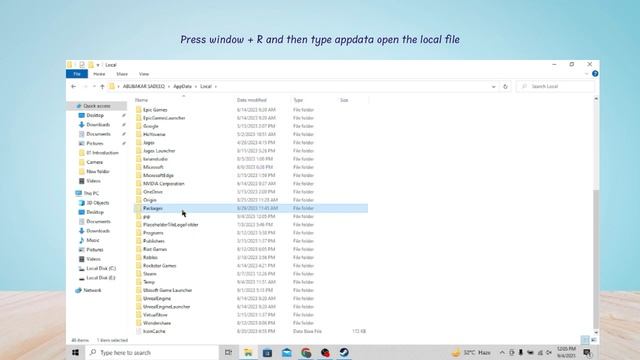This screenshot has height=360, width=640.
Task: Select the Origin folder
Action: tap(150, 200)
